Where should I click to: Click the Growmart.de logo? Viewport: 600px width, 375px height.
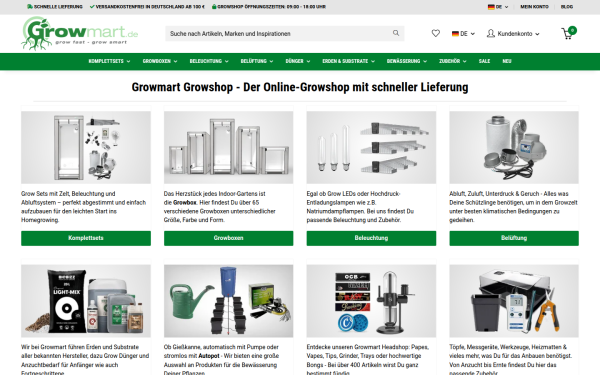(80, 34)
